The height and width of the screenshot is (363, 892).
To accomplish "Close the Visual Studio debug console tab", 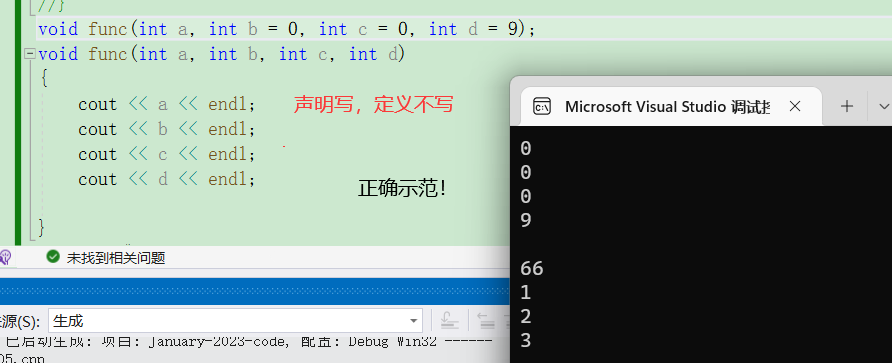I will click(795, 106).
